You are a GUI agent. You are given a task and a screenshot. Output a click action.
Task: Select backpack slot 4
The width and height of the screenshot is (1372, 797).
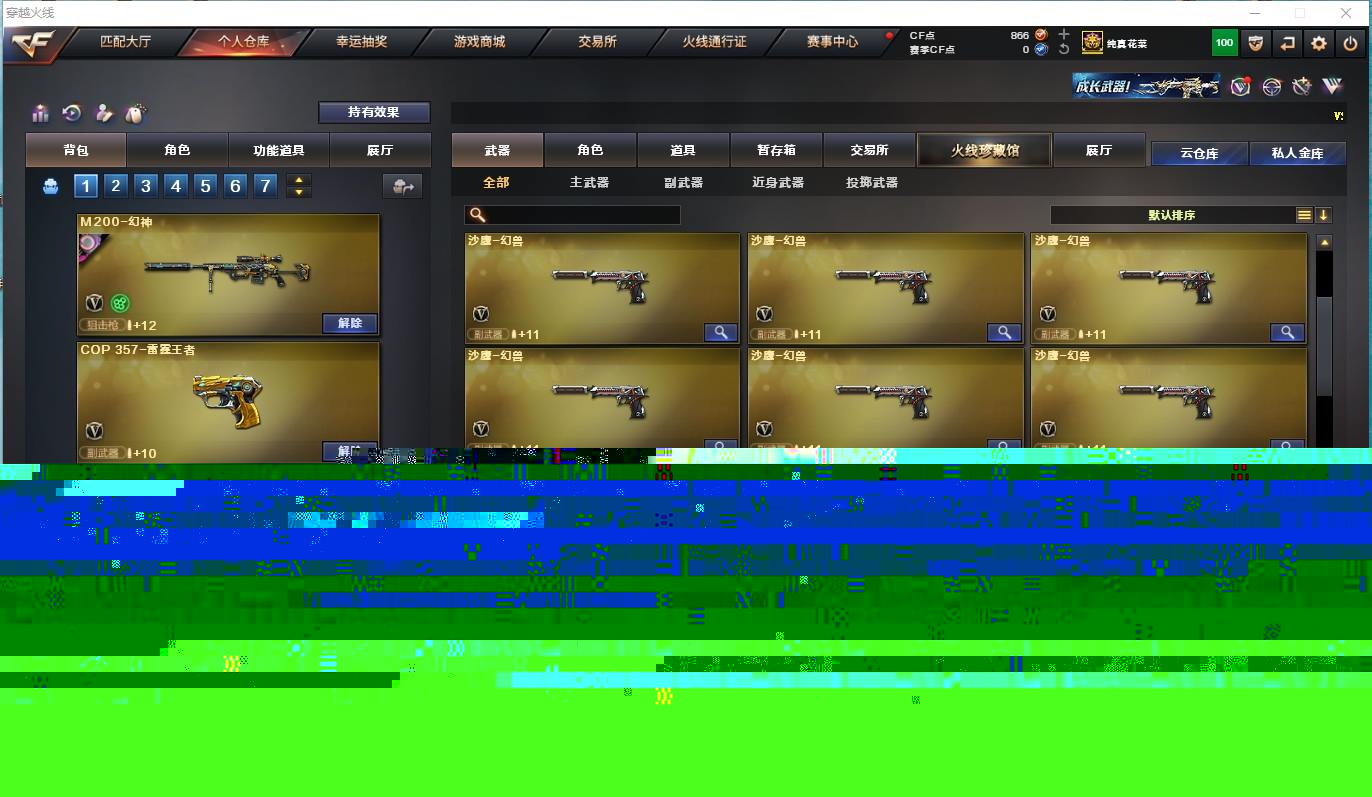[x=176, y=186]
